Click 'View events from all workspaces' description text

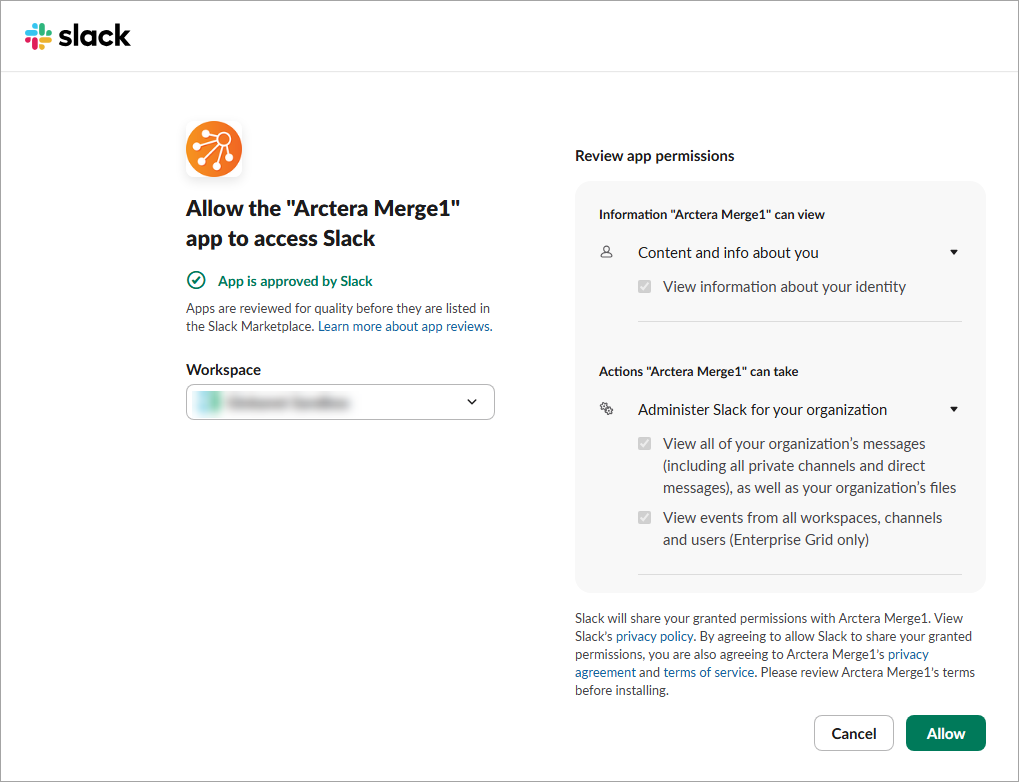(803, 529)
